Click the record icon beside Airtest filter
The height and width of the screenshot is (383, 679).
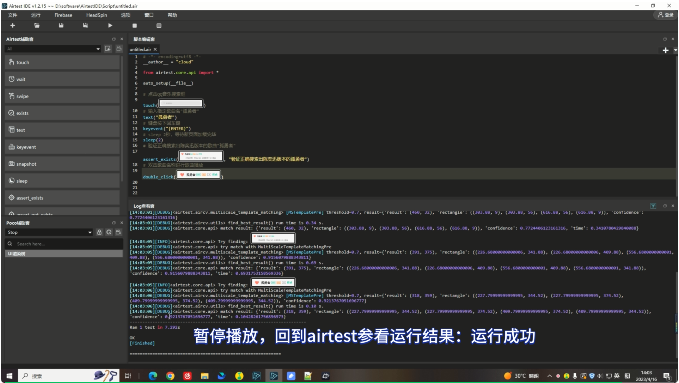(118, 49)
